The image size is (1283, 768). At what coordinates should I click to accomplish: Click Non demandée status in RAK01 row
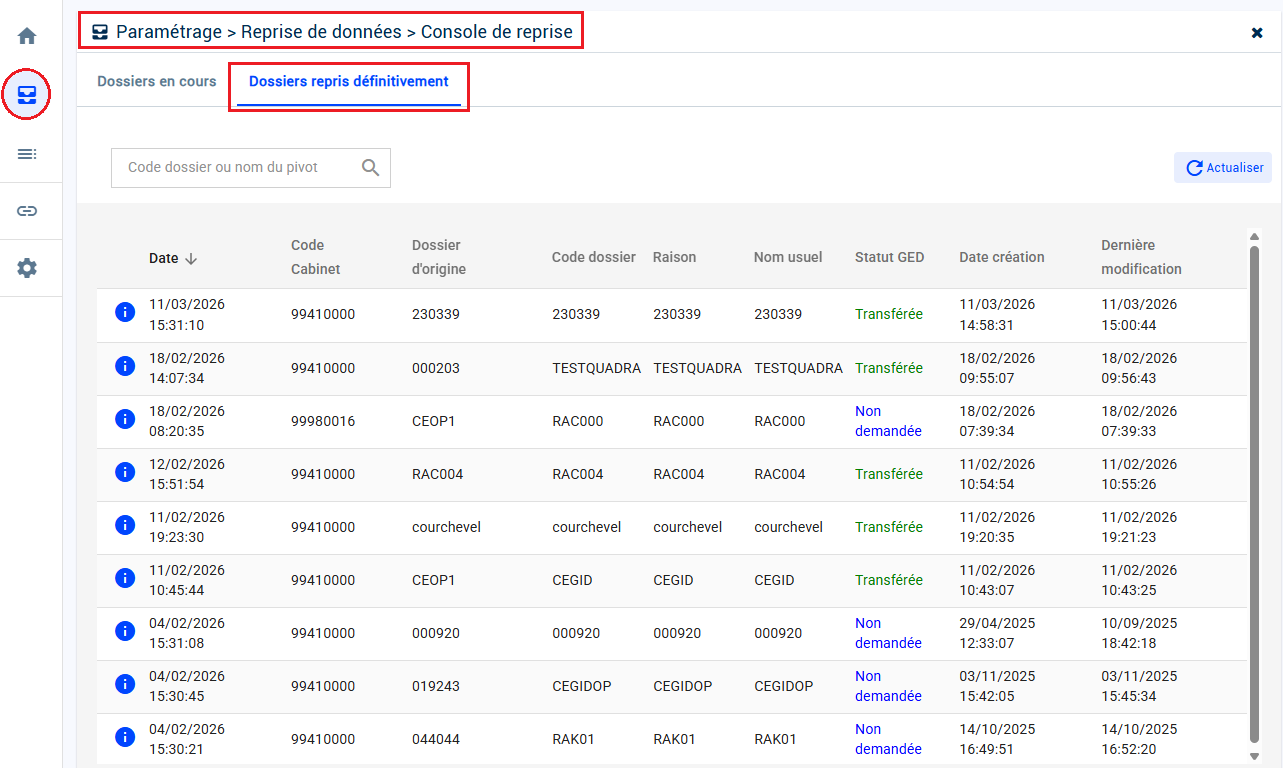(x=888, y=739)
